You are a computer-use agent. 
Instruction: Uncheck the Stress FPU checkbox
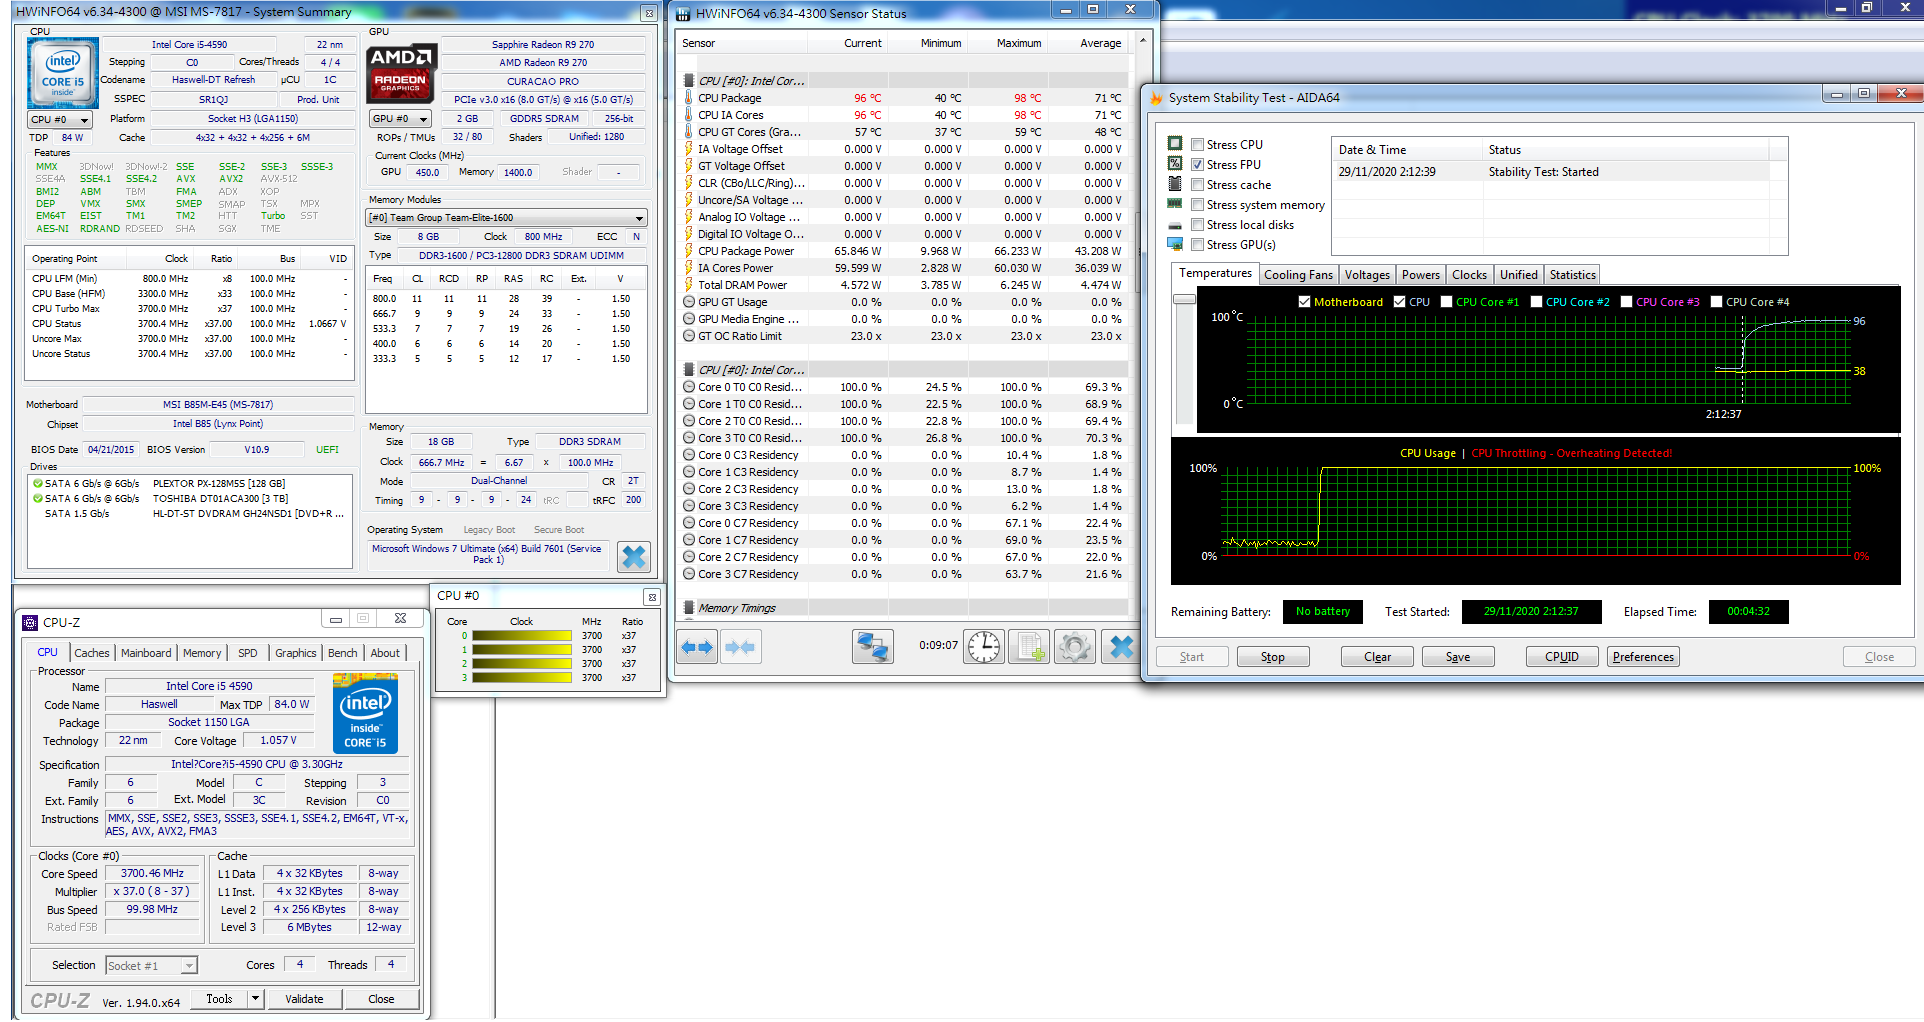(1197, 165)
